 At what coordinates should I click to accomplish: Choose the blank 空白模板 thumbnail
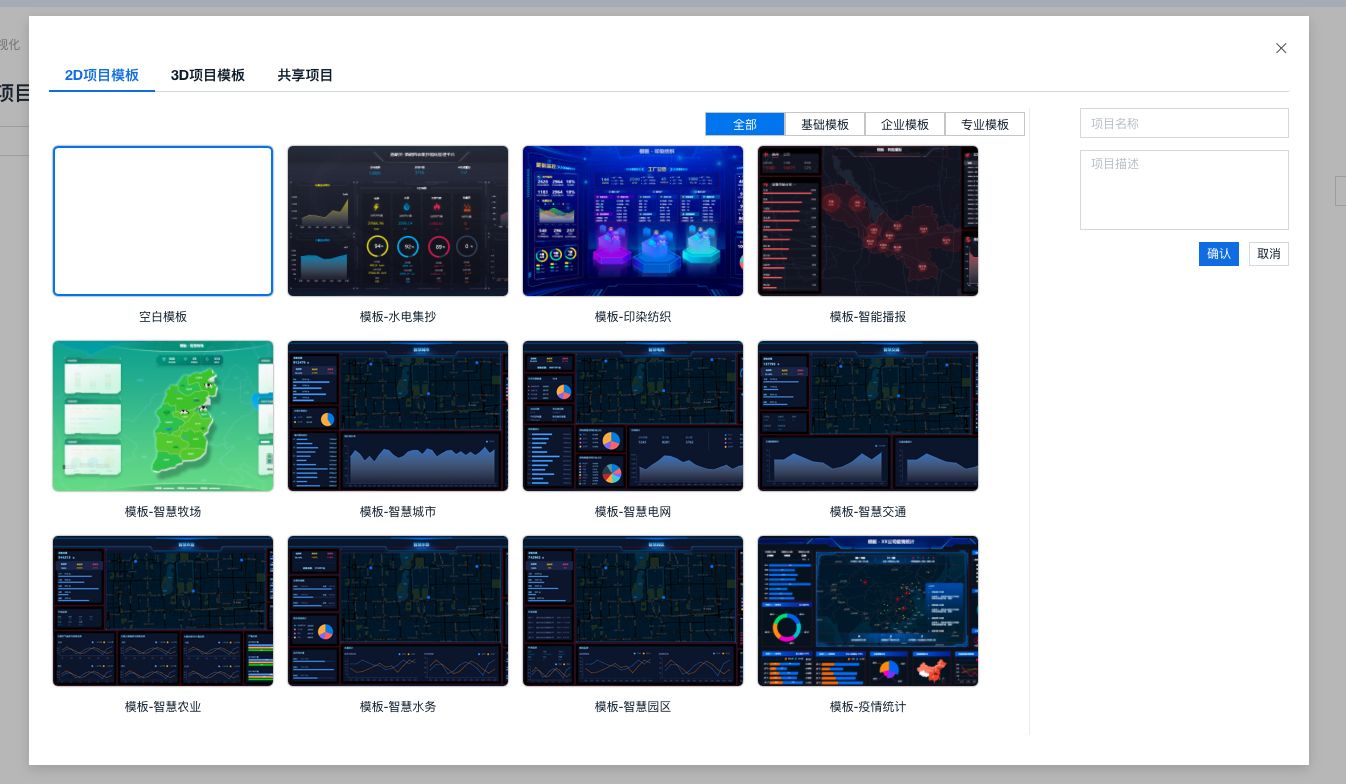[x=163, y=221]
